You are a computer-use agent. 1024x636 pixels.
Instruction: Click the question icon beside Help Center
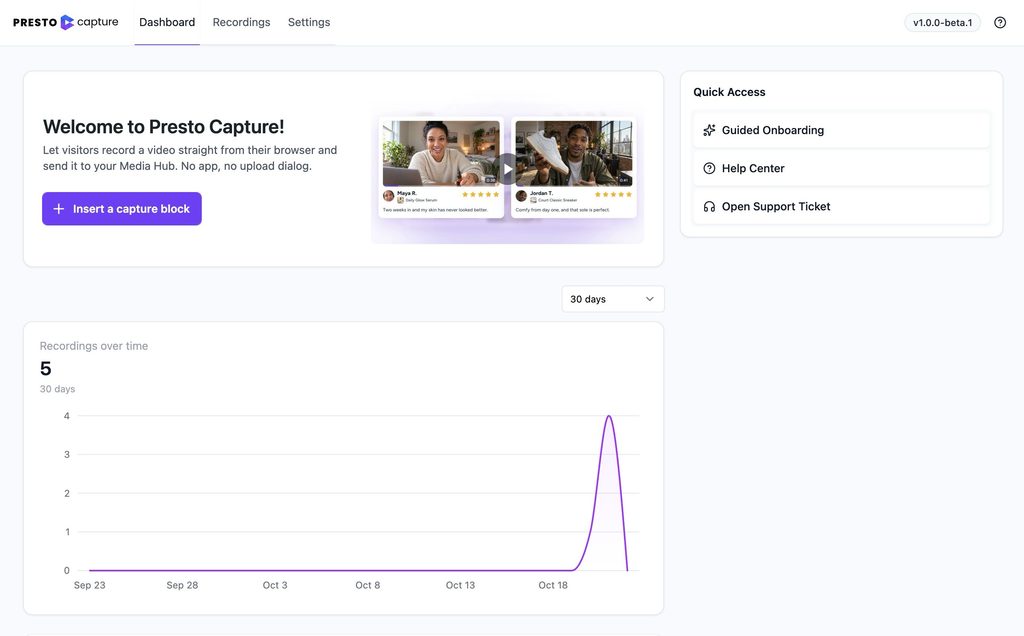point(709,168)
